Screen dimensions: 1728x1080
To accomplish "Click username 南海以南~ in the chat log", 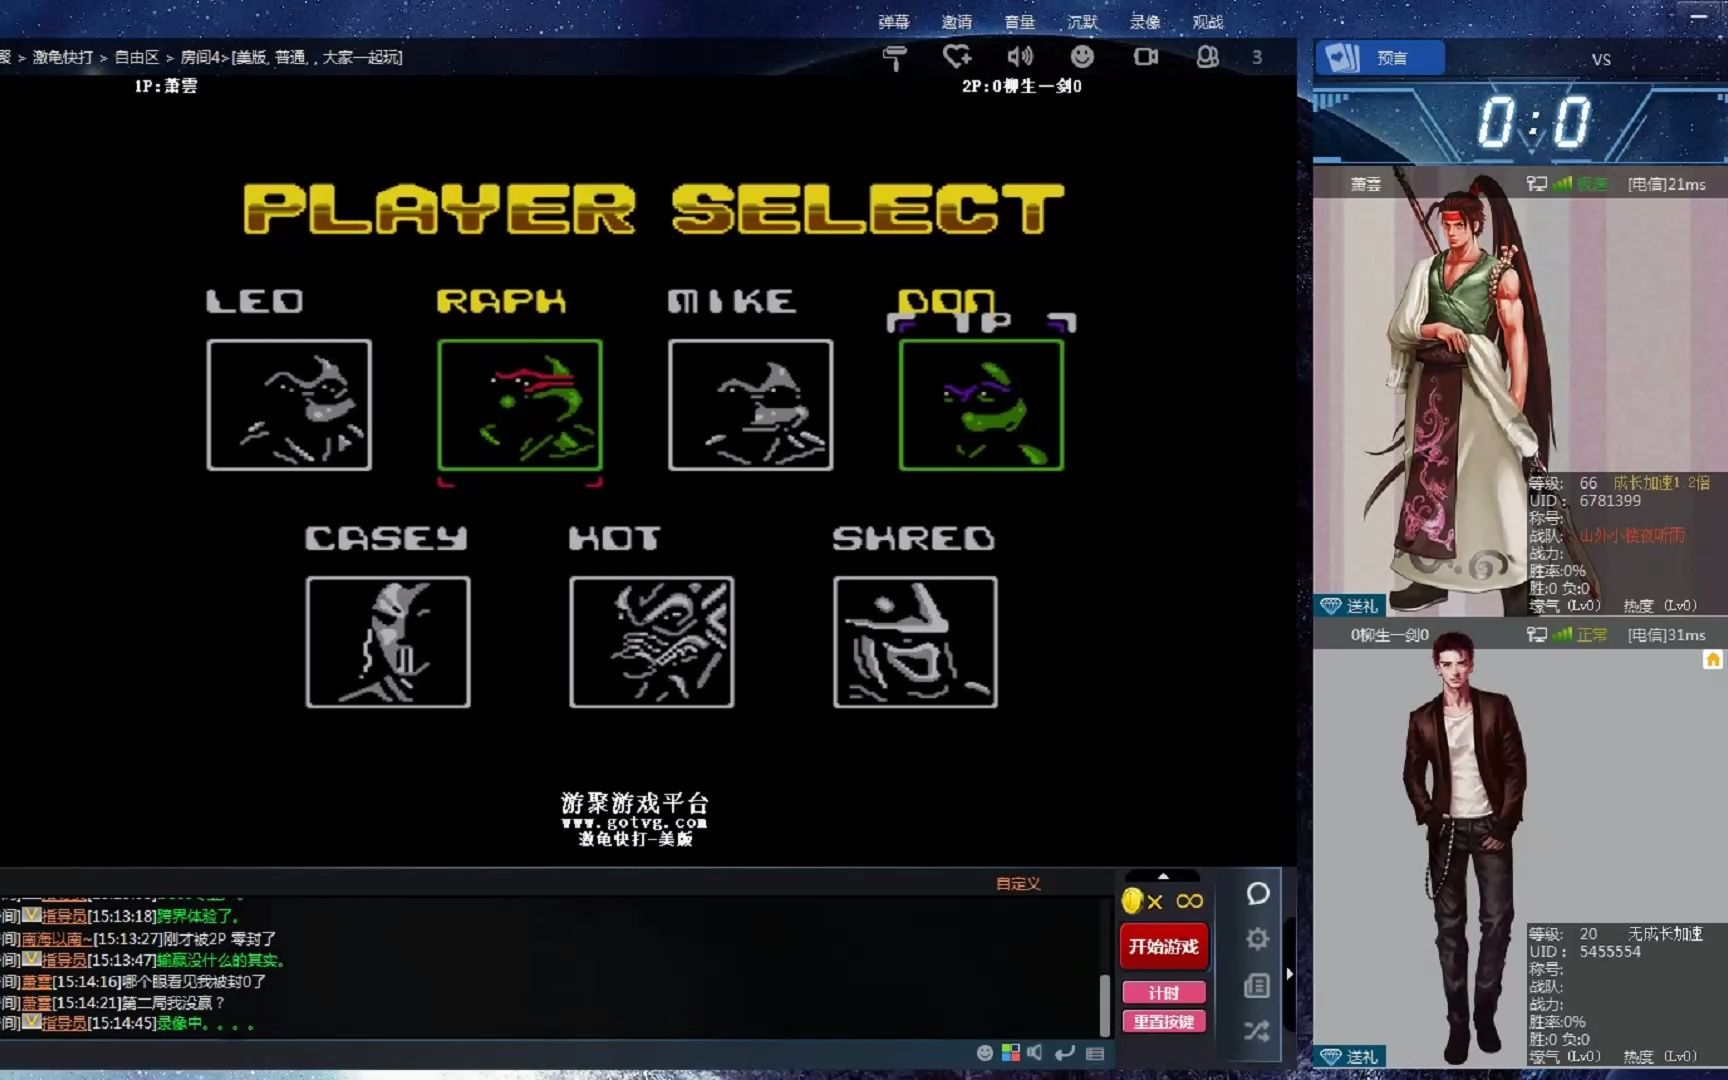I will pos(57,939).
